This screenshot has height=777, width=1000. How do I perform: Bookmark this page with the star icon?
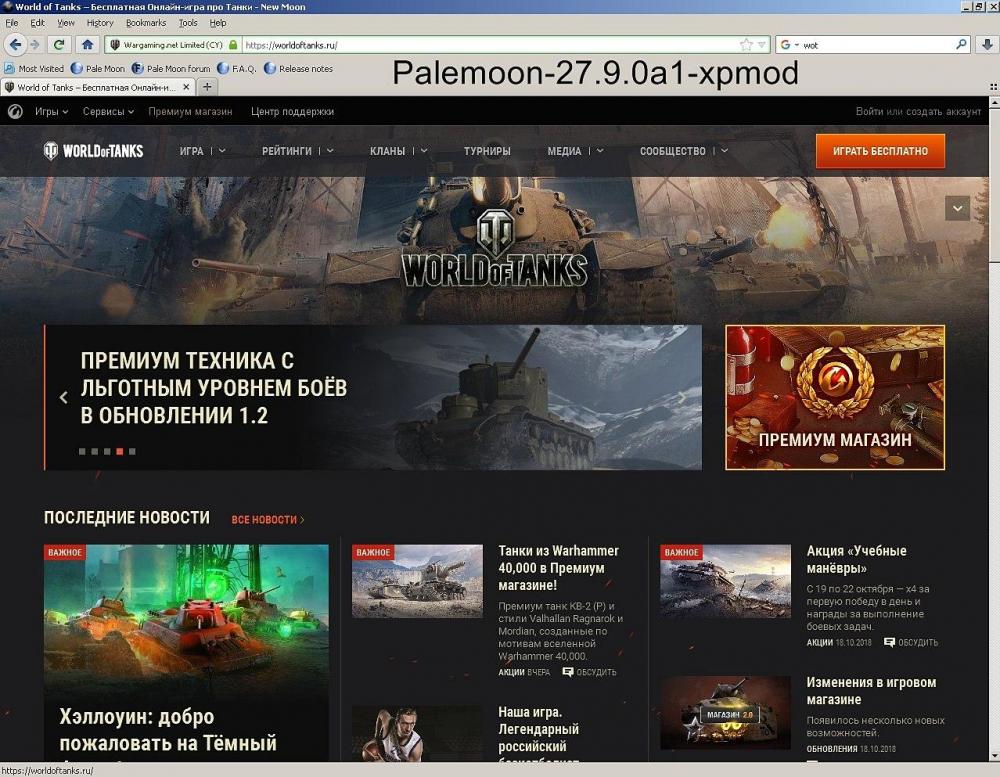745,45
